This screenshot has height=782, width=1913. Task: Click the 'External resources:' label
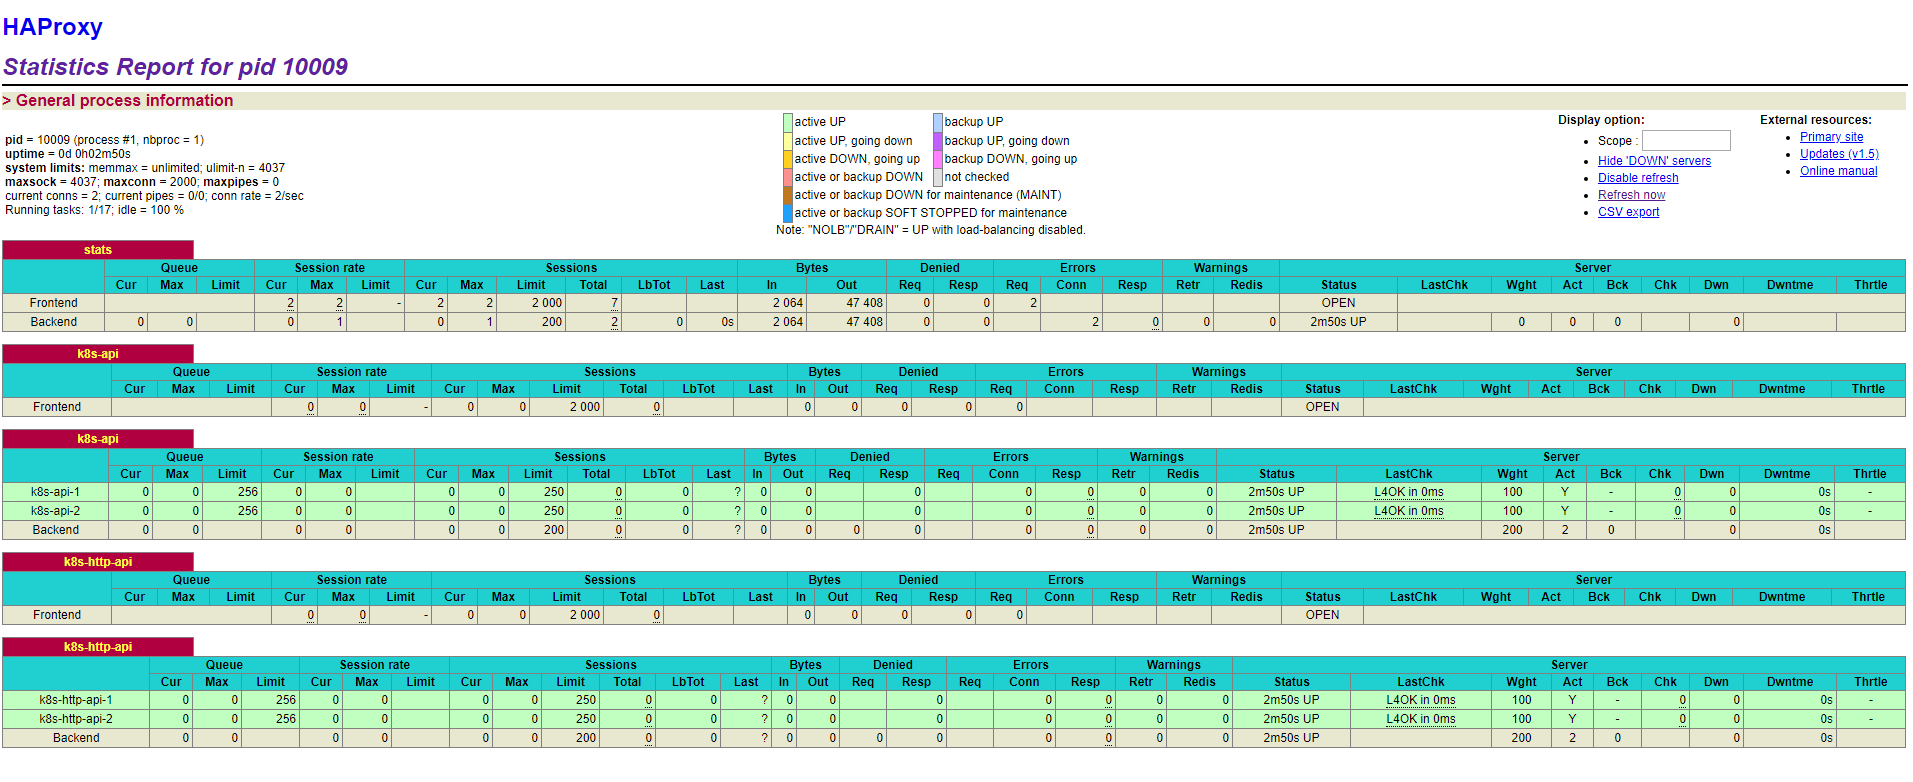pos(1816,120)
